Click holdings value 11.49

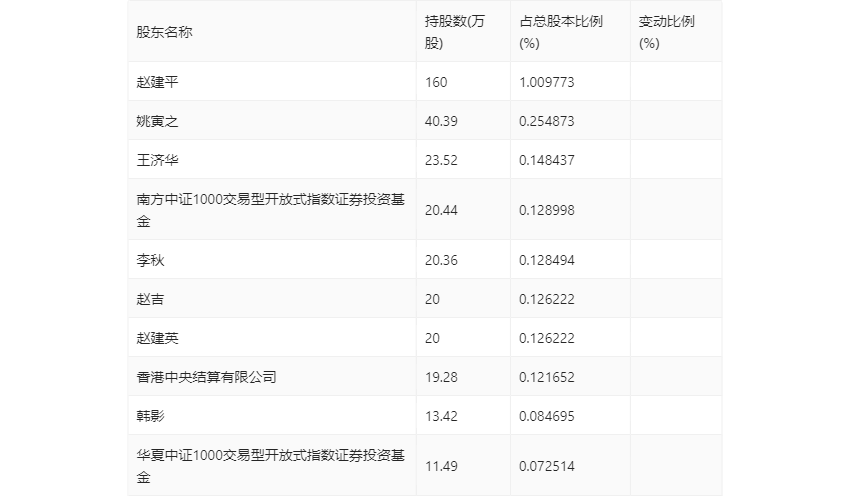[441, 466]
